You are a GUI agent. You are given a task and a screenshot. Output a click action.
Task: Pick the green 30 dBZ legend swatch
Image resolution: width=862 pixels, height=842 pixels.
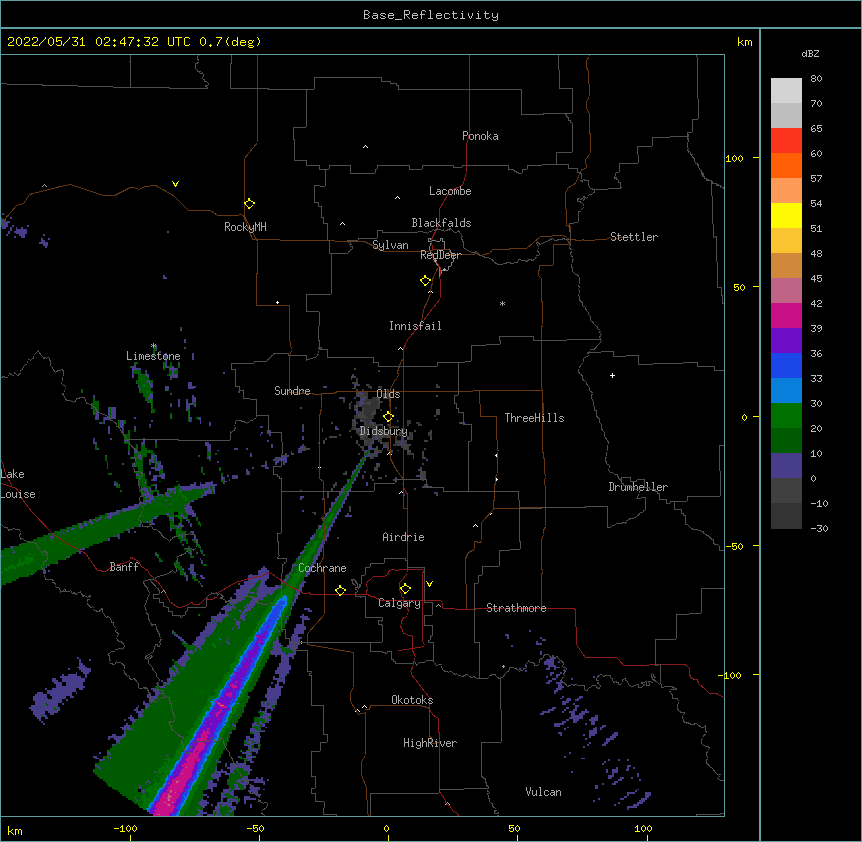click(x=786, y=416)
